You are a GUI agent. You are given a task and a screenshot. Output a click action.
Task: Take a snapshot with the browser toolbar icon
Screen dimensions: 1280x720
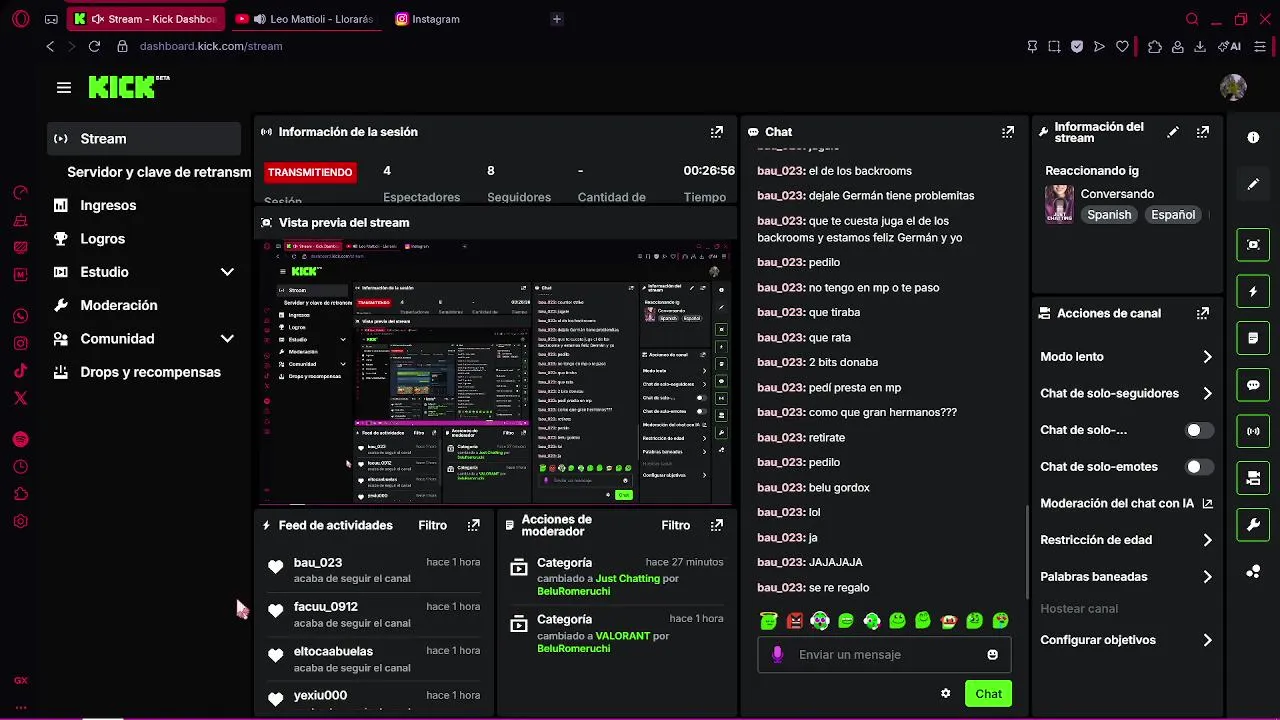[x=1054, y=46]
